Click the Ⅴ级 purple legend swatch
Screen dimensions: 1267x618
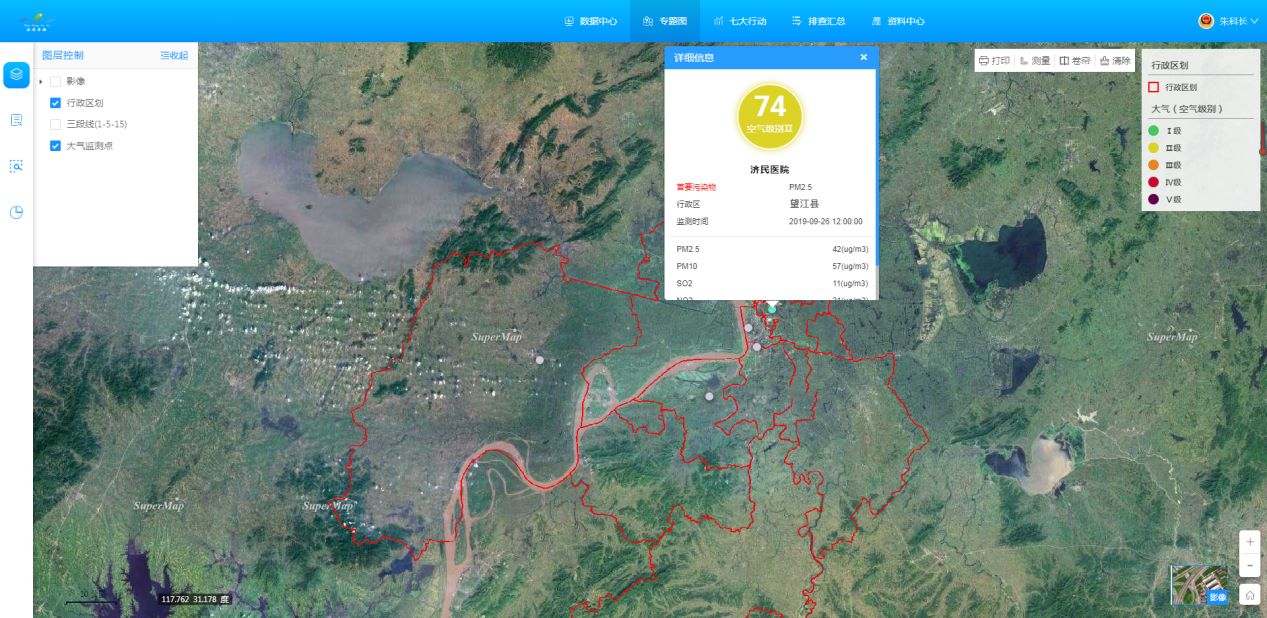pyautogui.click(x=1153, y=199)
